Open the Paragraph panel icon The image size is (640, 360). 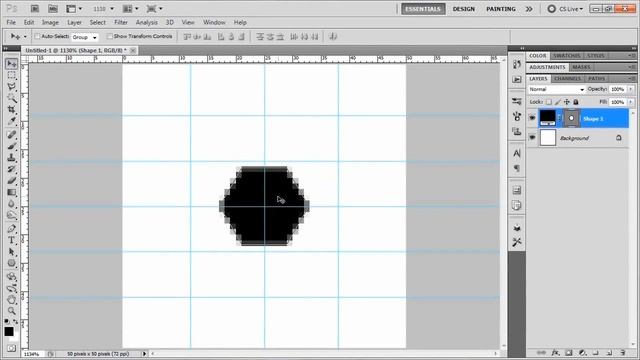tap(517, 168)
